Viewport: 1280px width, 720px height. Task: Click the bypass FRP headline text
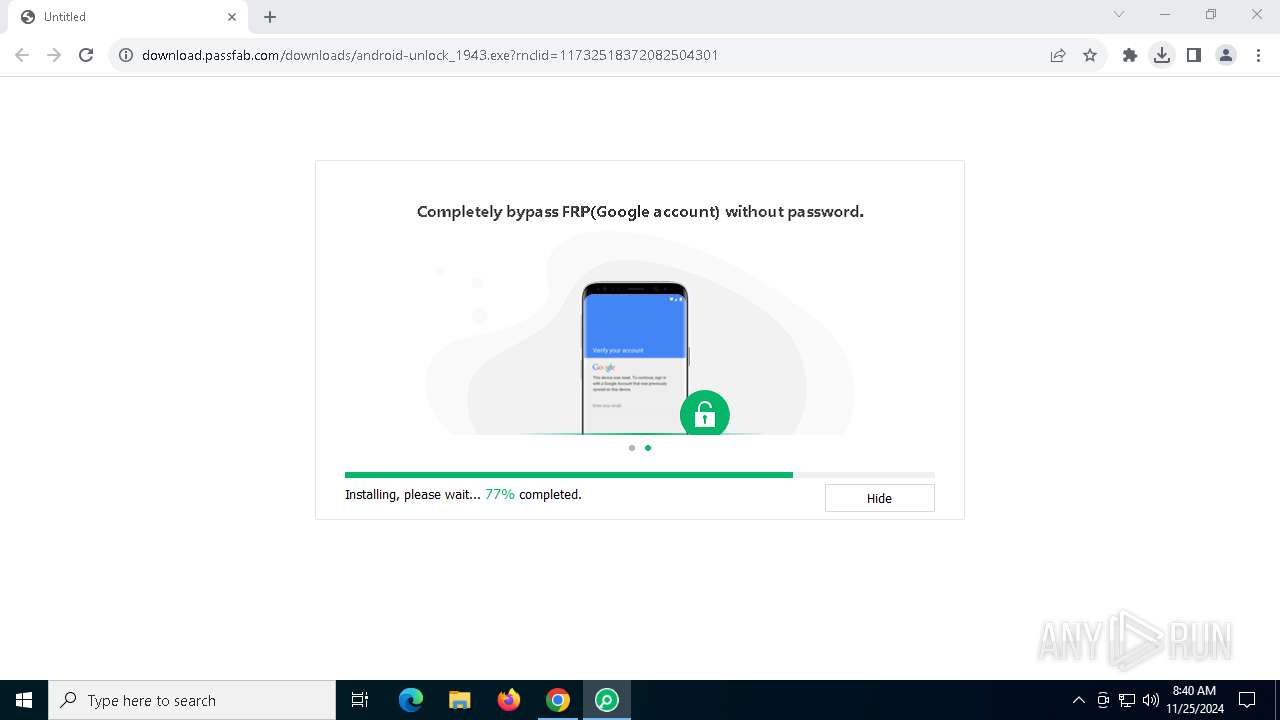[x=640, y=212]
